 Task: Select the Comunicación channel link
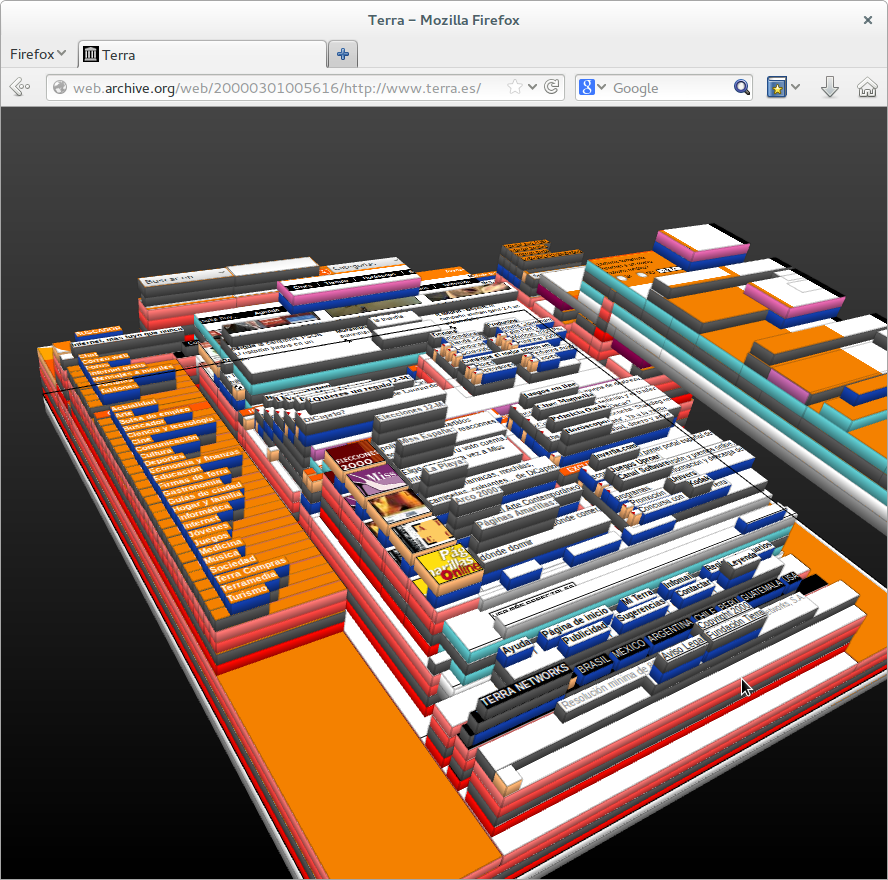pyautogui.click(x=167, y=442)
